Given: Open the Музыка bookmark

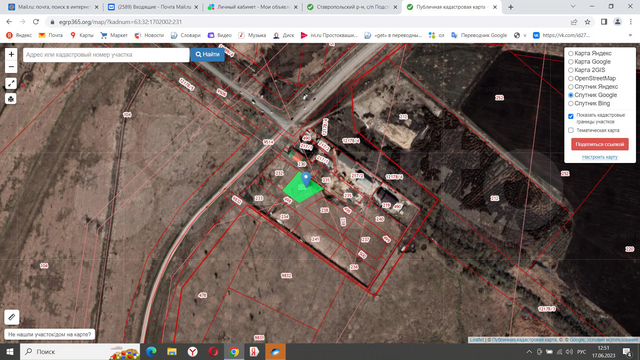Looking at the screenshot, I should pyautogui.click(x=252, y=36).
